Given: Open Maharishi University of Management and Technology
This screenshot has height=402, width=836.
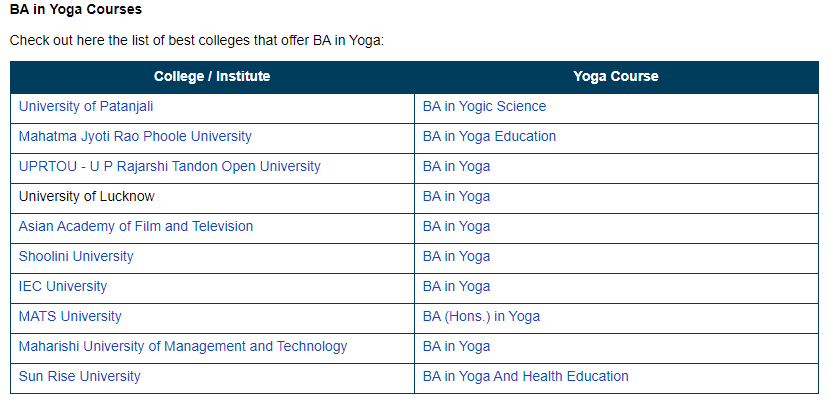Looking at the screenshot, I should tap(183, 347).
